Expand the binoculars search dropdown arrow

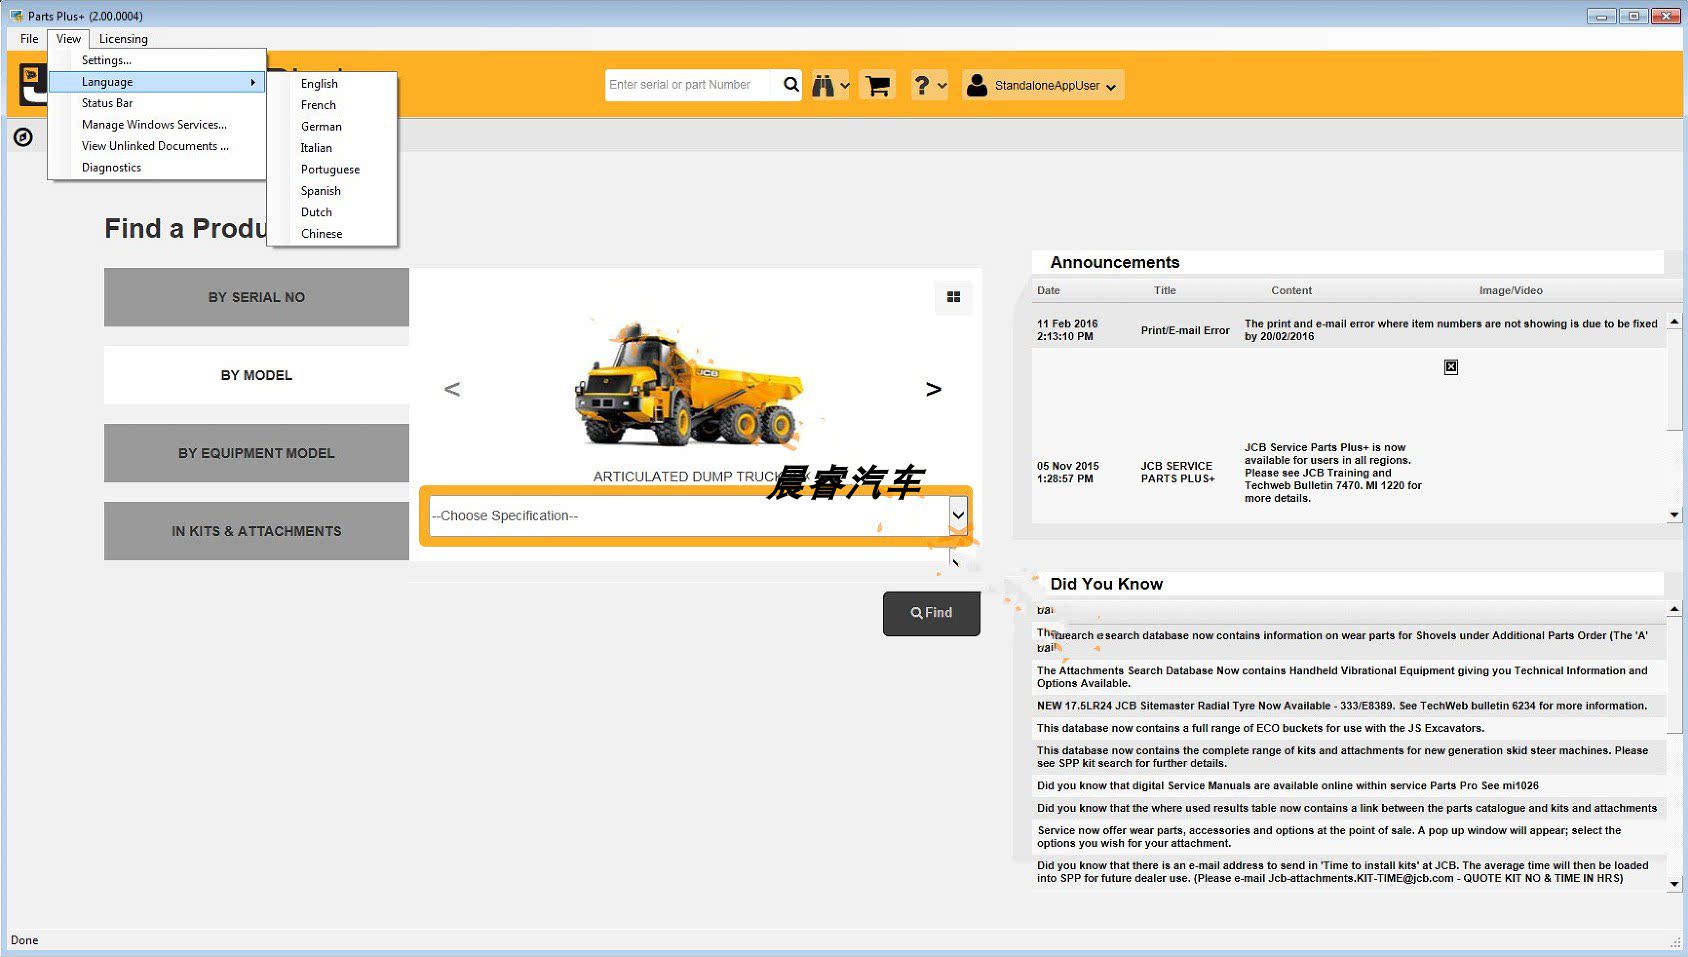845,86
